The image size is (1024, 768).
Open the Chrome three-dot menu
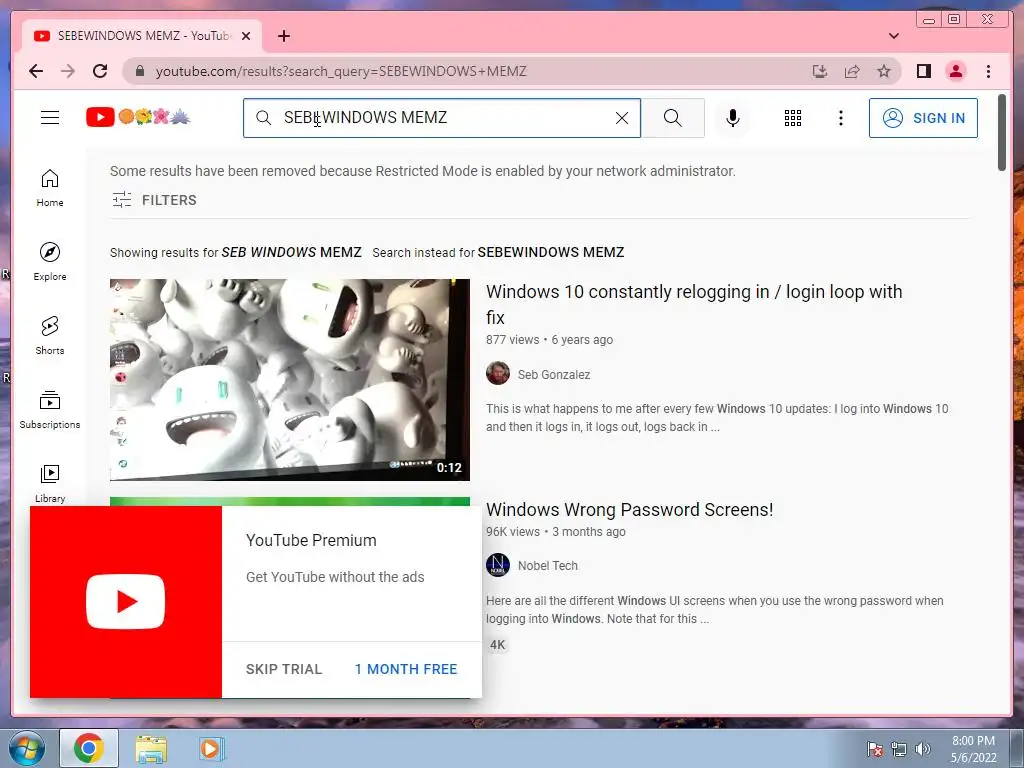tap(988, 71)
